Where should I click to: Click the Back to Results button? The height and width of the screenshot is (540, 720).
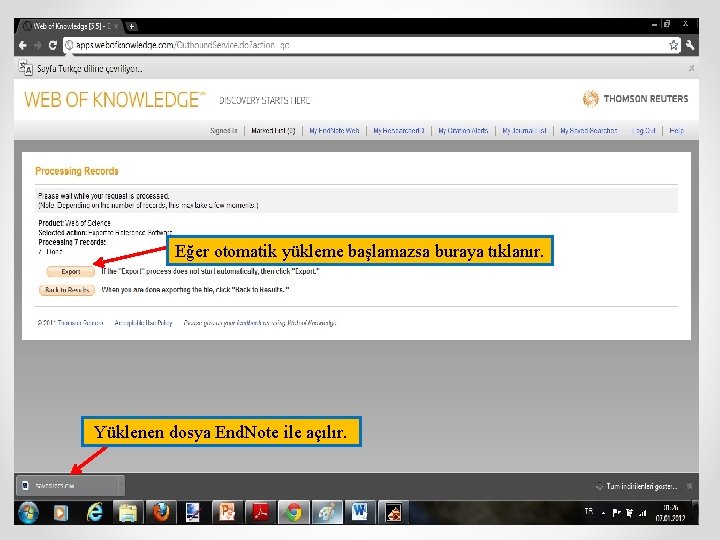click(x=67, y=290)
